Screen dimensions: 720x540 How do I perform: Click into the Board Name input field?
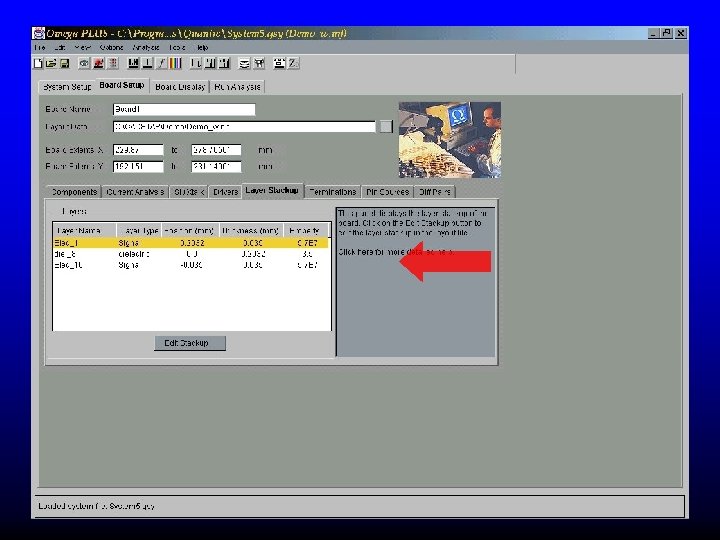pos(184,109)
